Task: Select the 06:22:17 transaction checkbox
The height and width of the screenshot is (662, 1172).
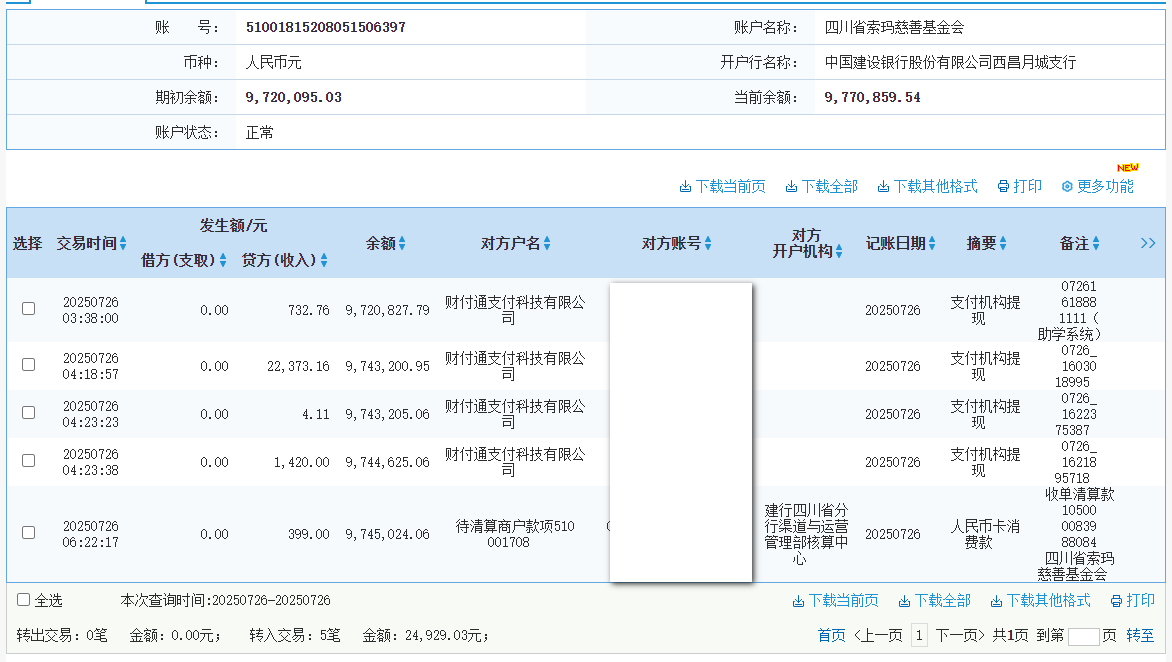Action: click(x=28, y=533)
